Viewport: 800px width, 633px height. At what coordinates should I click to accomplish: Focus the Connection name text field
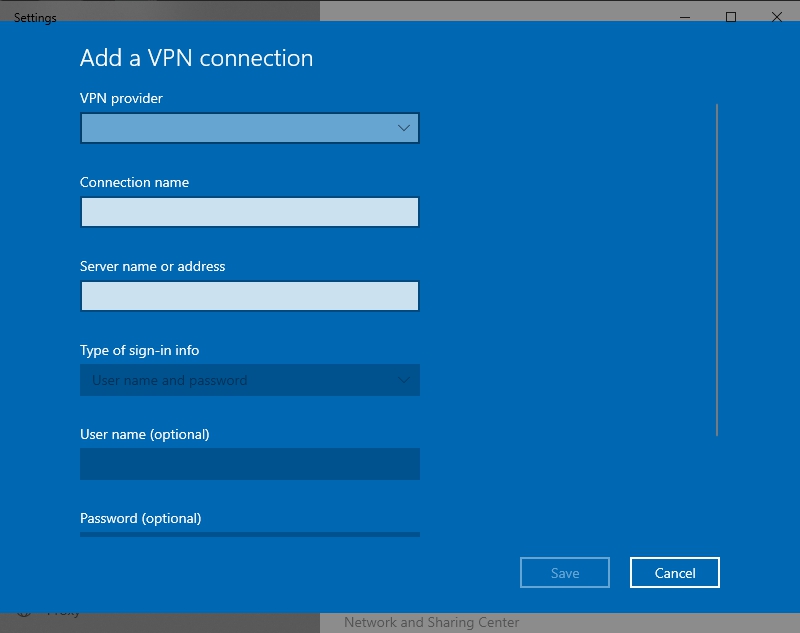249,212
